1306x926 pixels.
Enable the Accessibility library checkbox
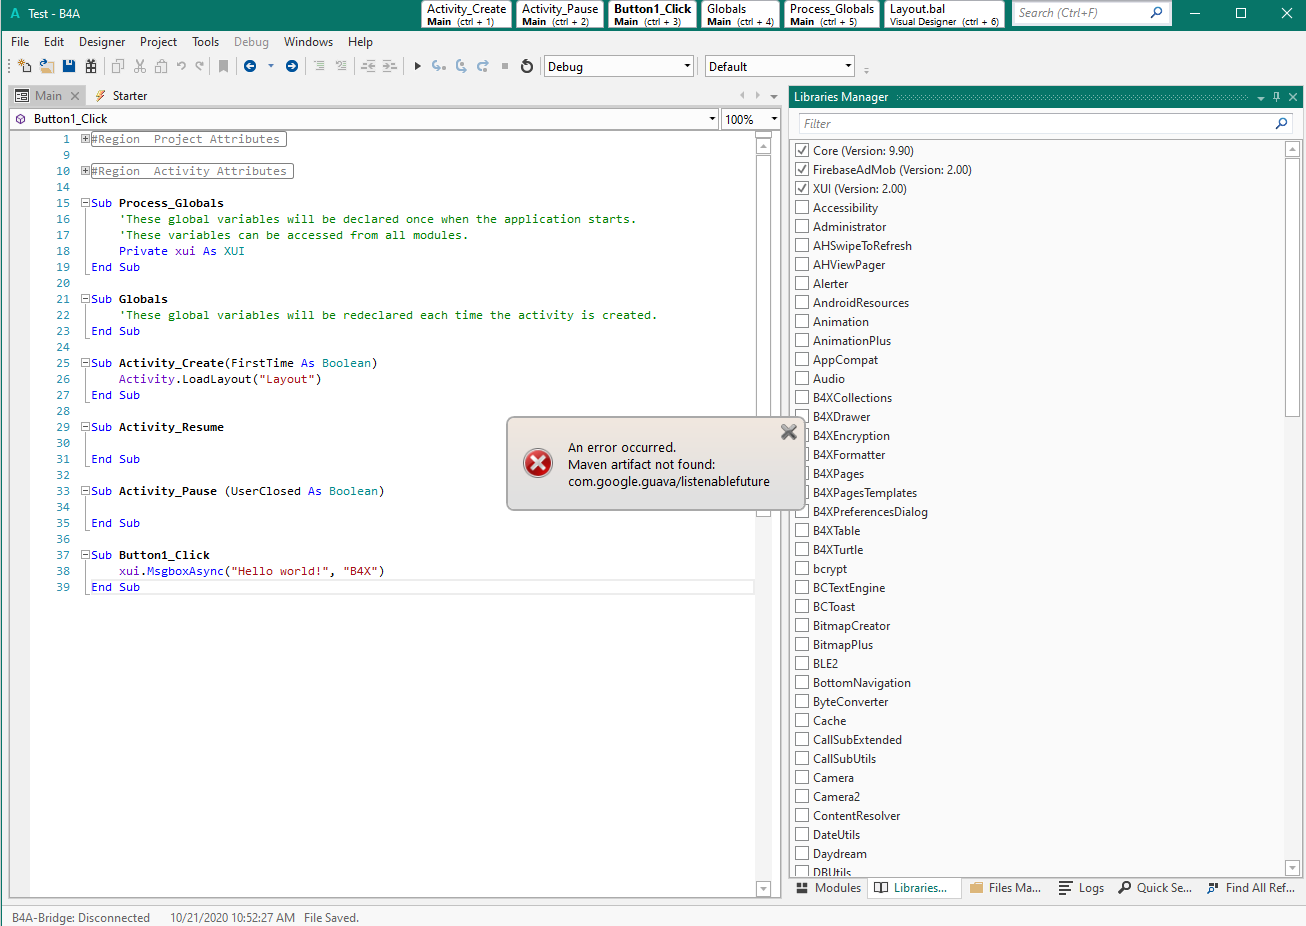click(802, 208)
